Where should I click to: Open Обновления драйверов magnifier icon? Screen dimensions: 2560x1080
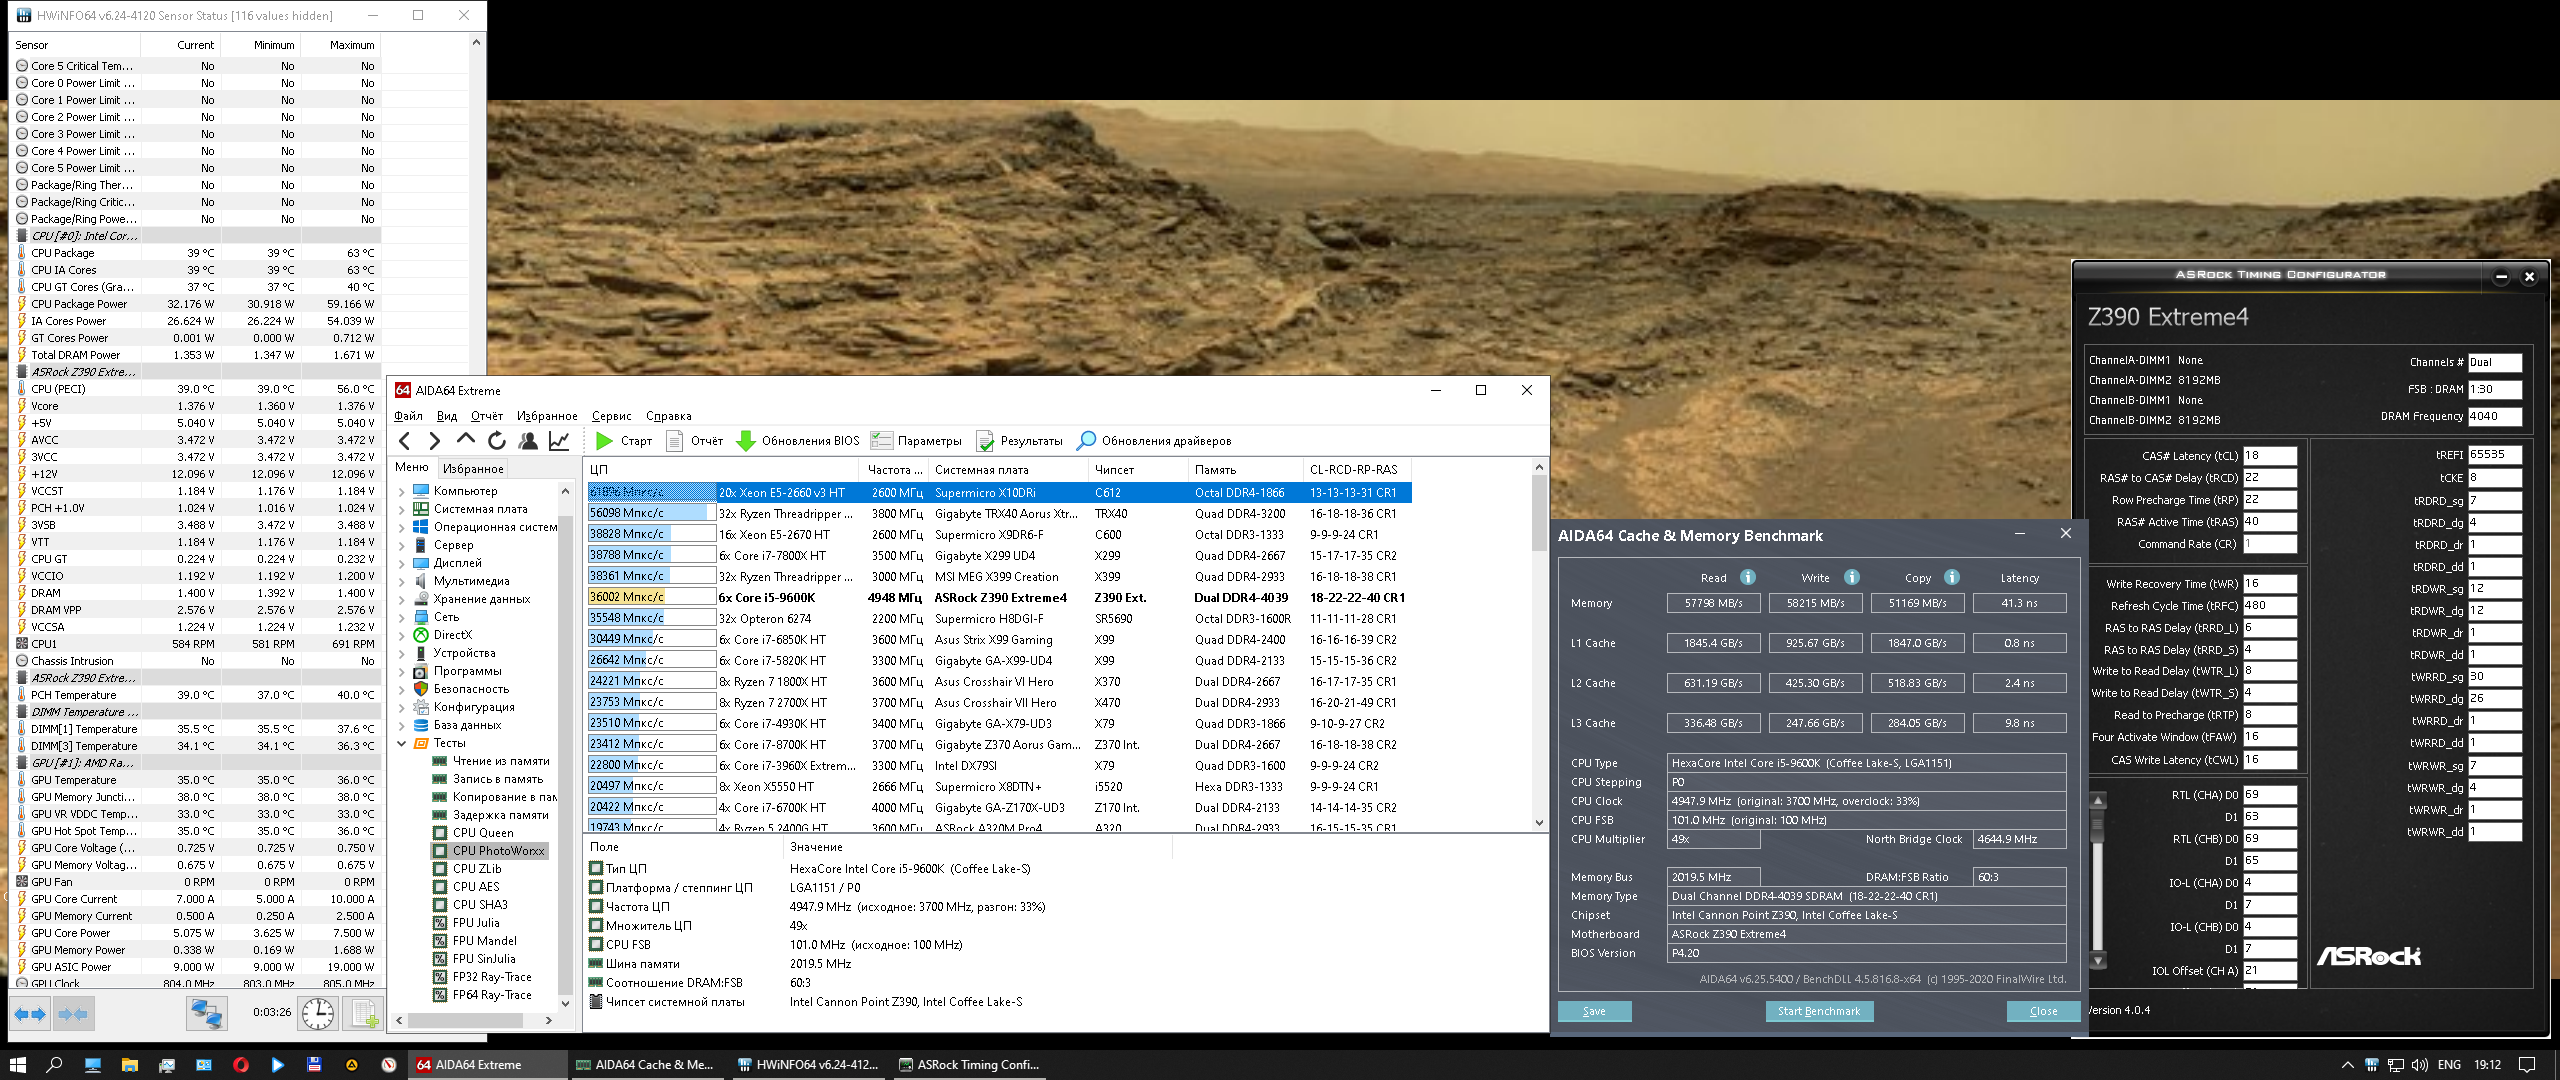click(1086, 441)
